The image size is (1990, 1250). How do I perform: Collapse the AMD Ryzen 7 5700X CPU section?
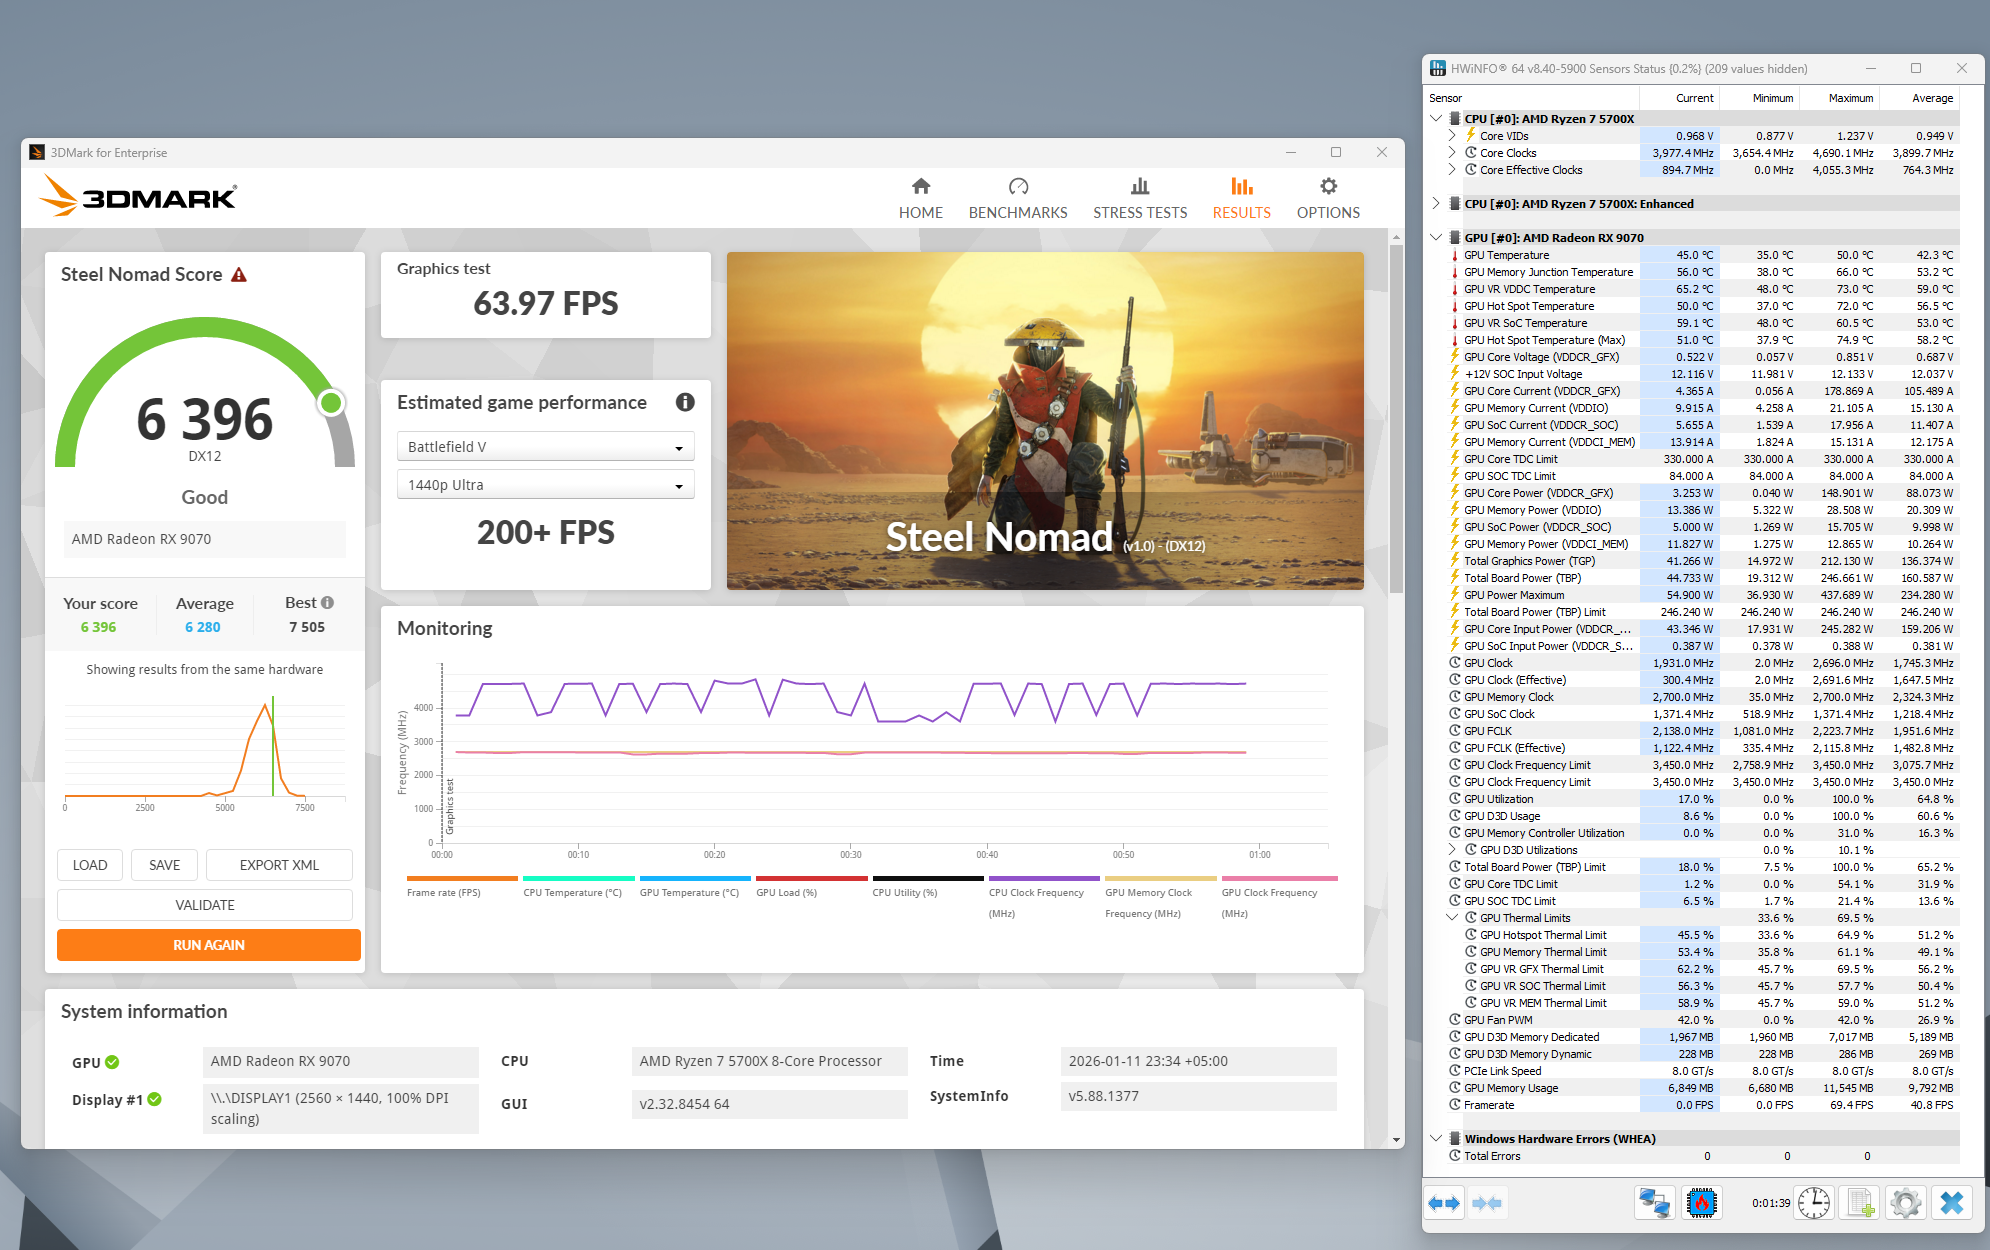[x=1436, y=118]
